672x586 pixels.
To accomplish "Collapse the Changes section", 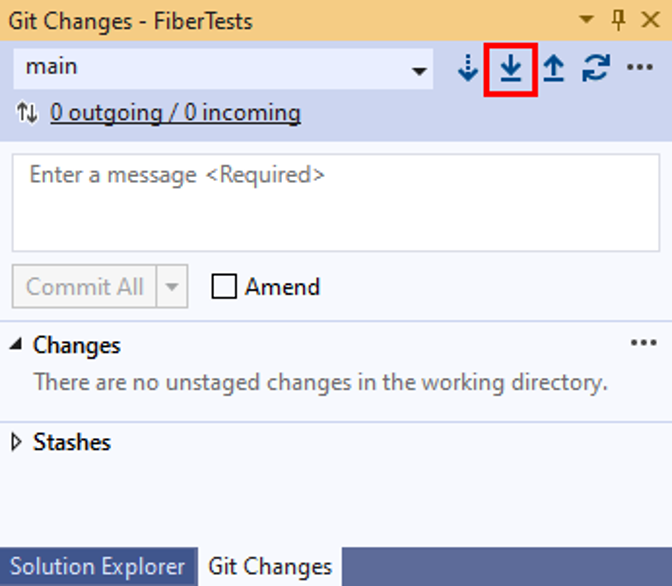I will (17, 345).
